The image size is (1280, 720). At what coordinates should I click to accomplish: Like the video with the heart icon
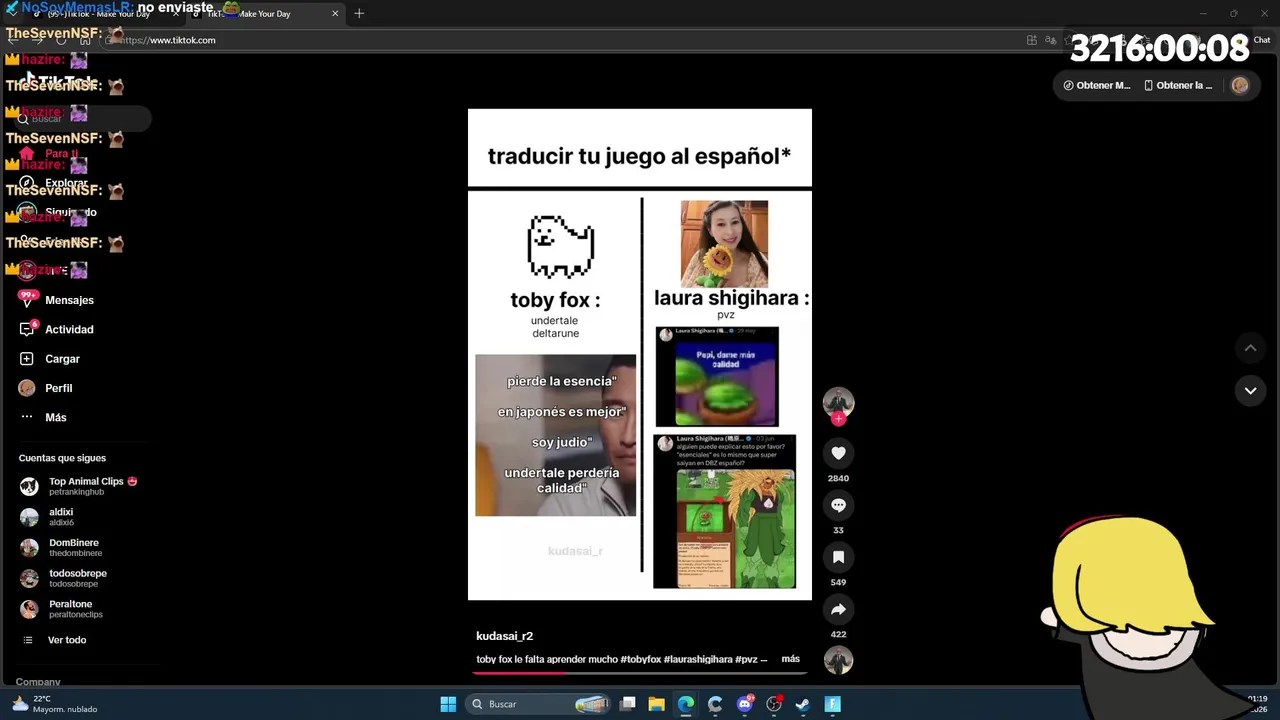click(838, 453)
